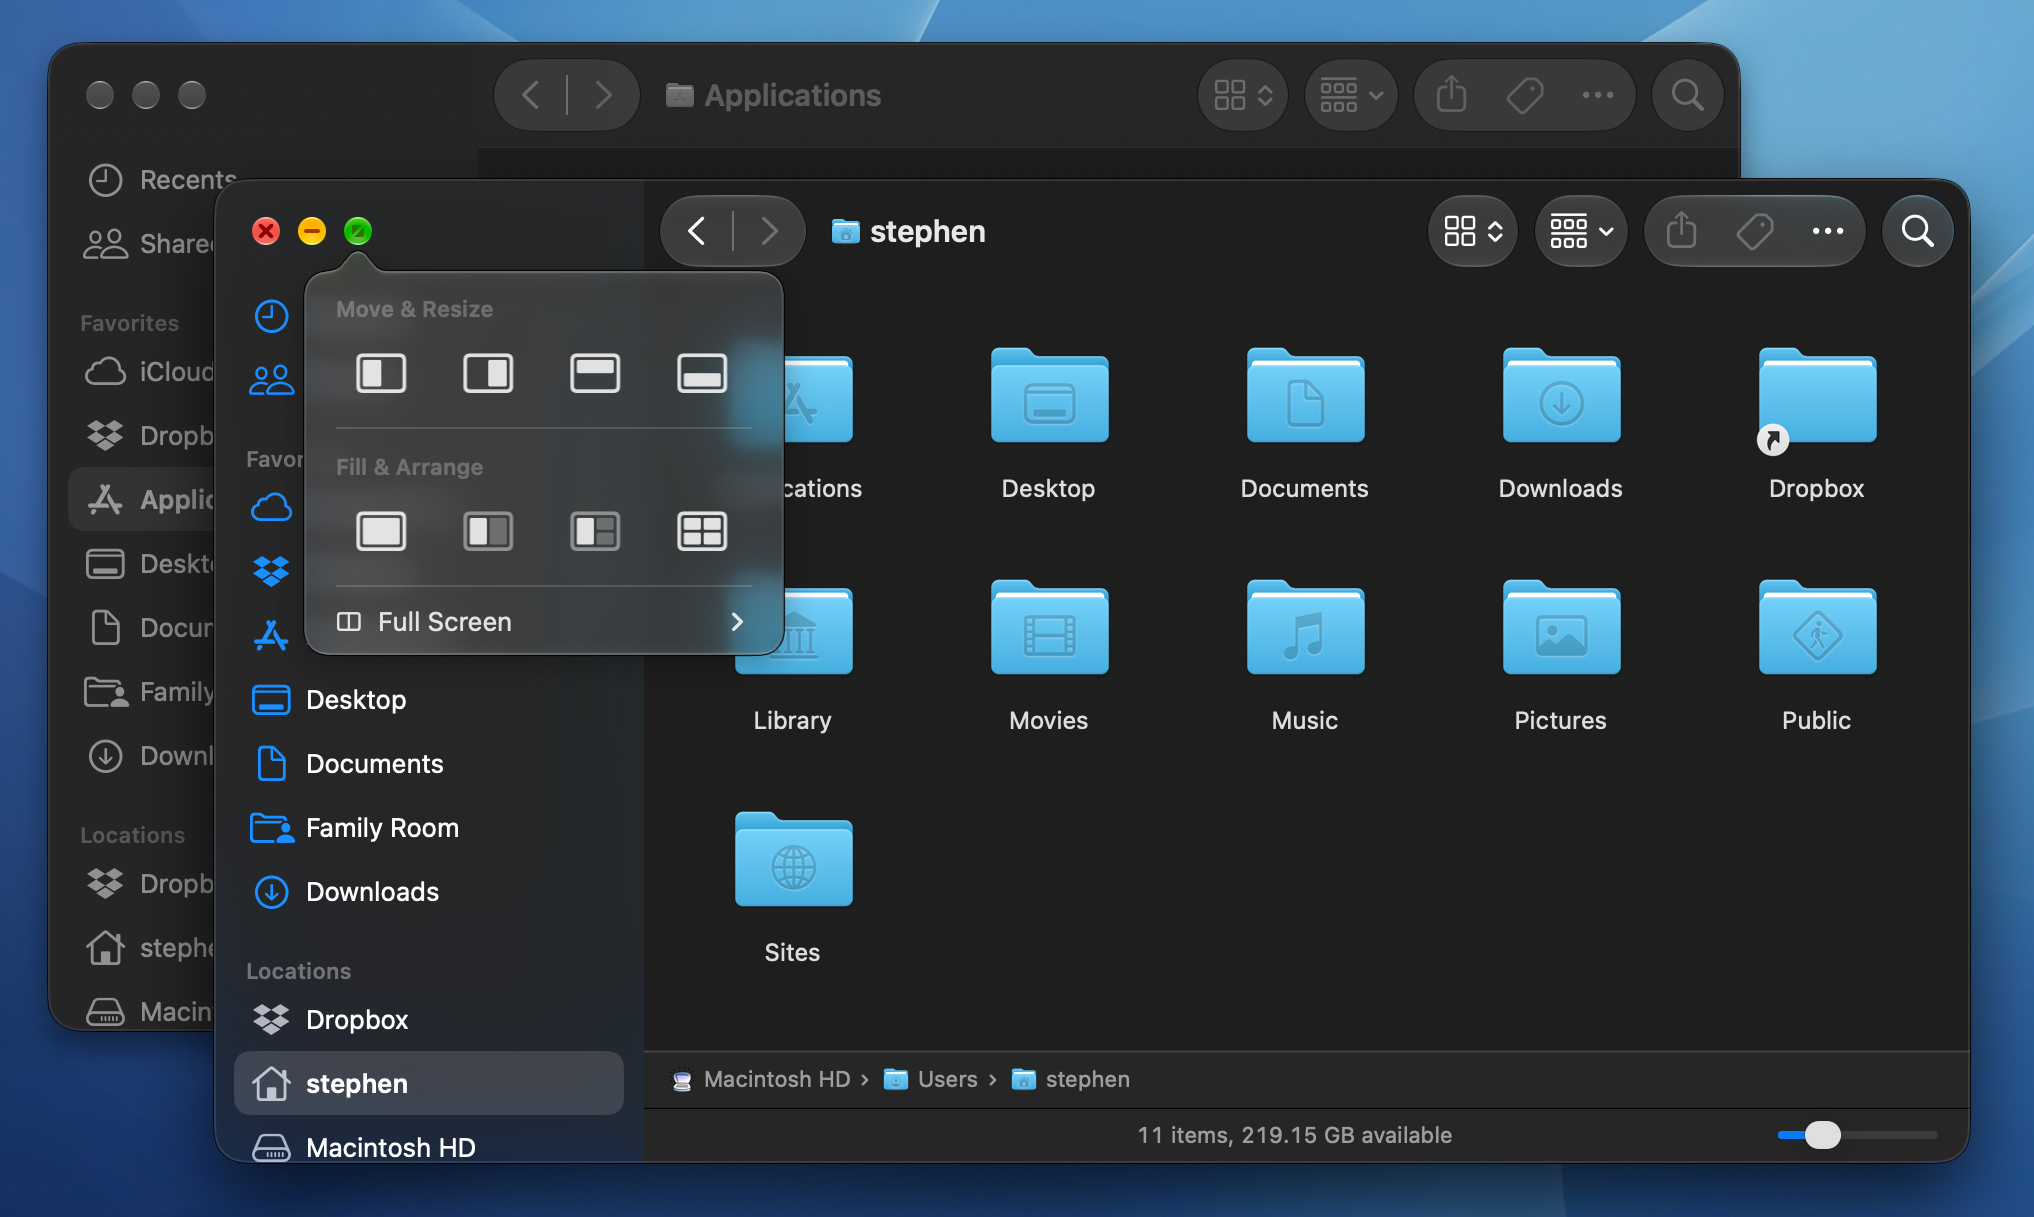2034x1217 pixels.
Task: Click Applications icon in front sidebar
Action: (271, 635)
